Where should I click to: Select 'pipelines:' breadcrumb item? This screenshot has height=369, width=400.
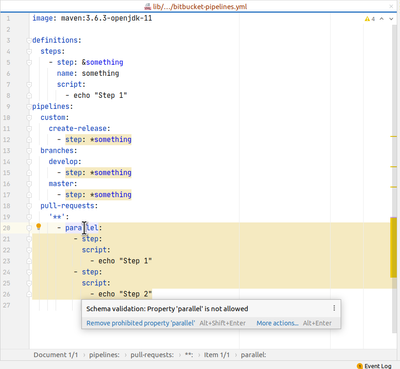point(104,355)
